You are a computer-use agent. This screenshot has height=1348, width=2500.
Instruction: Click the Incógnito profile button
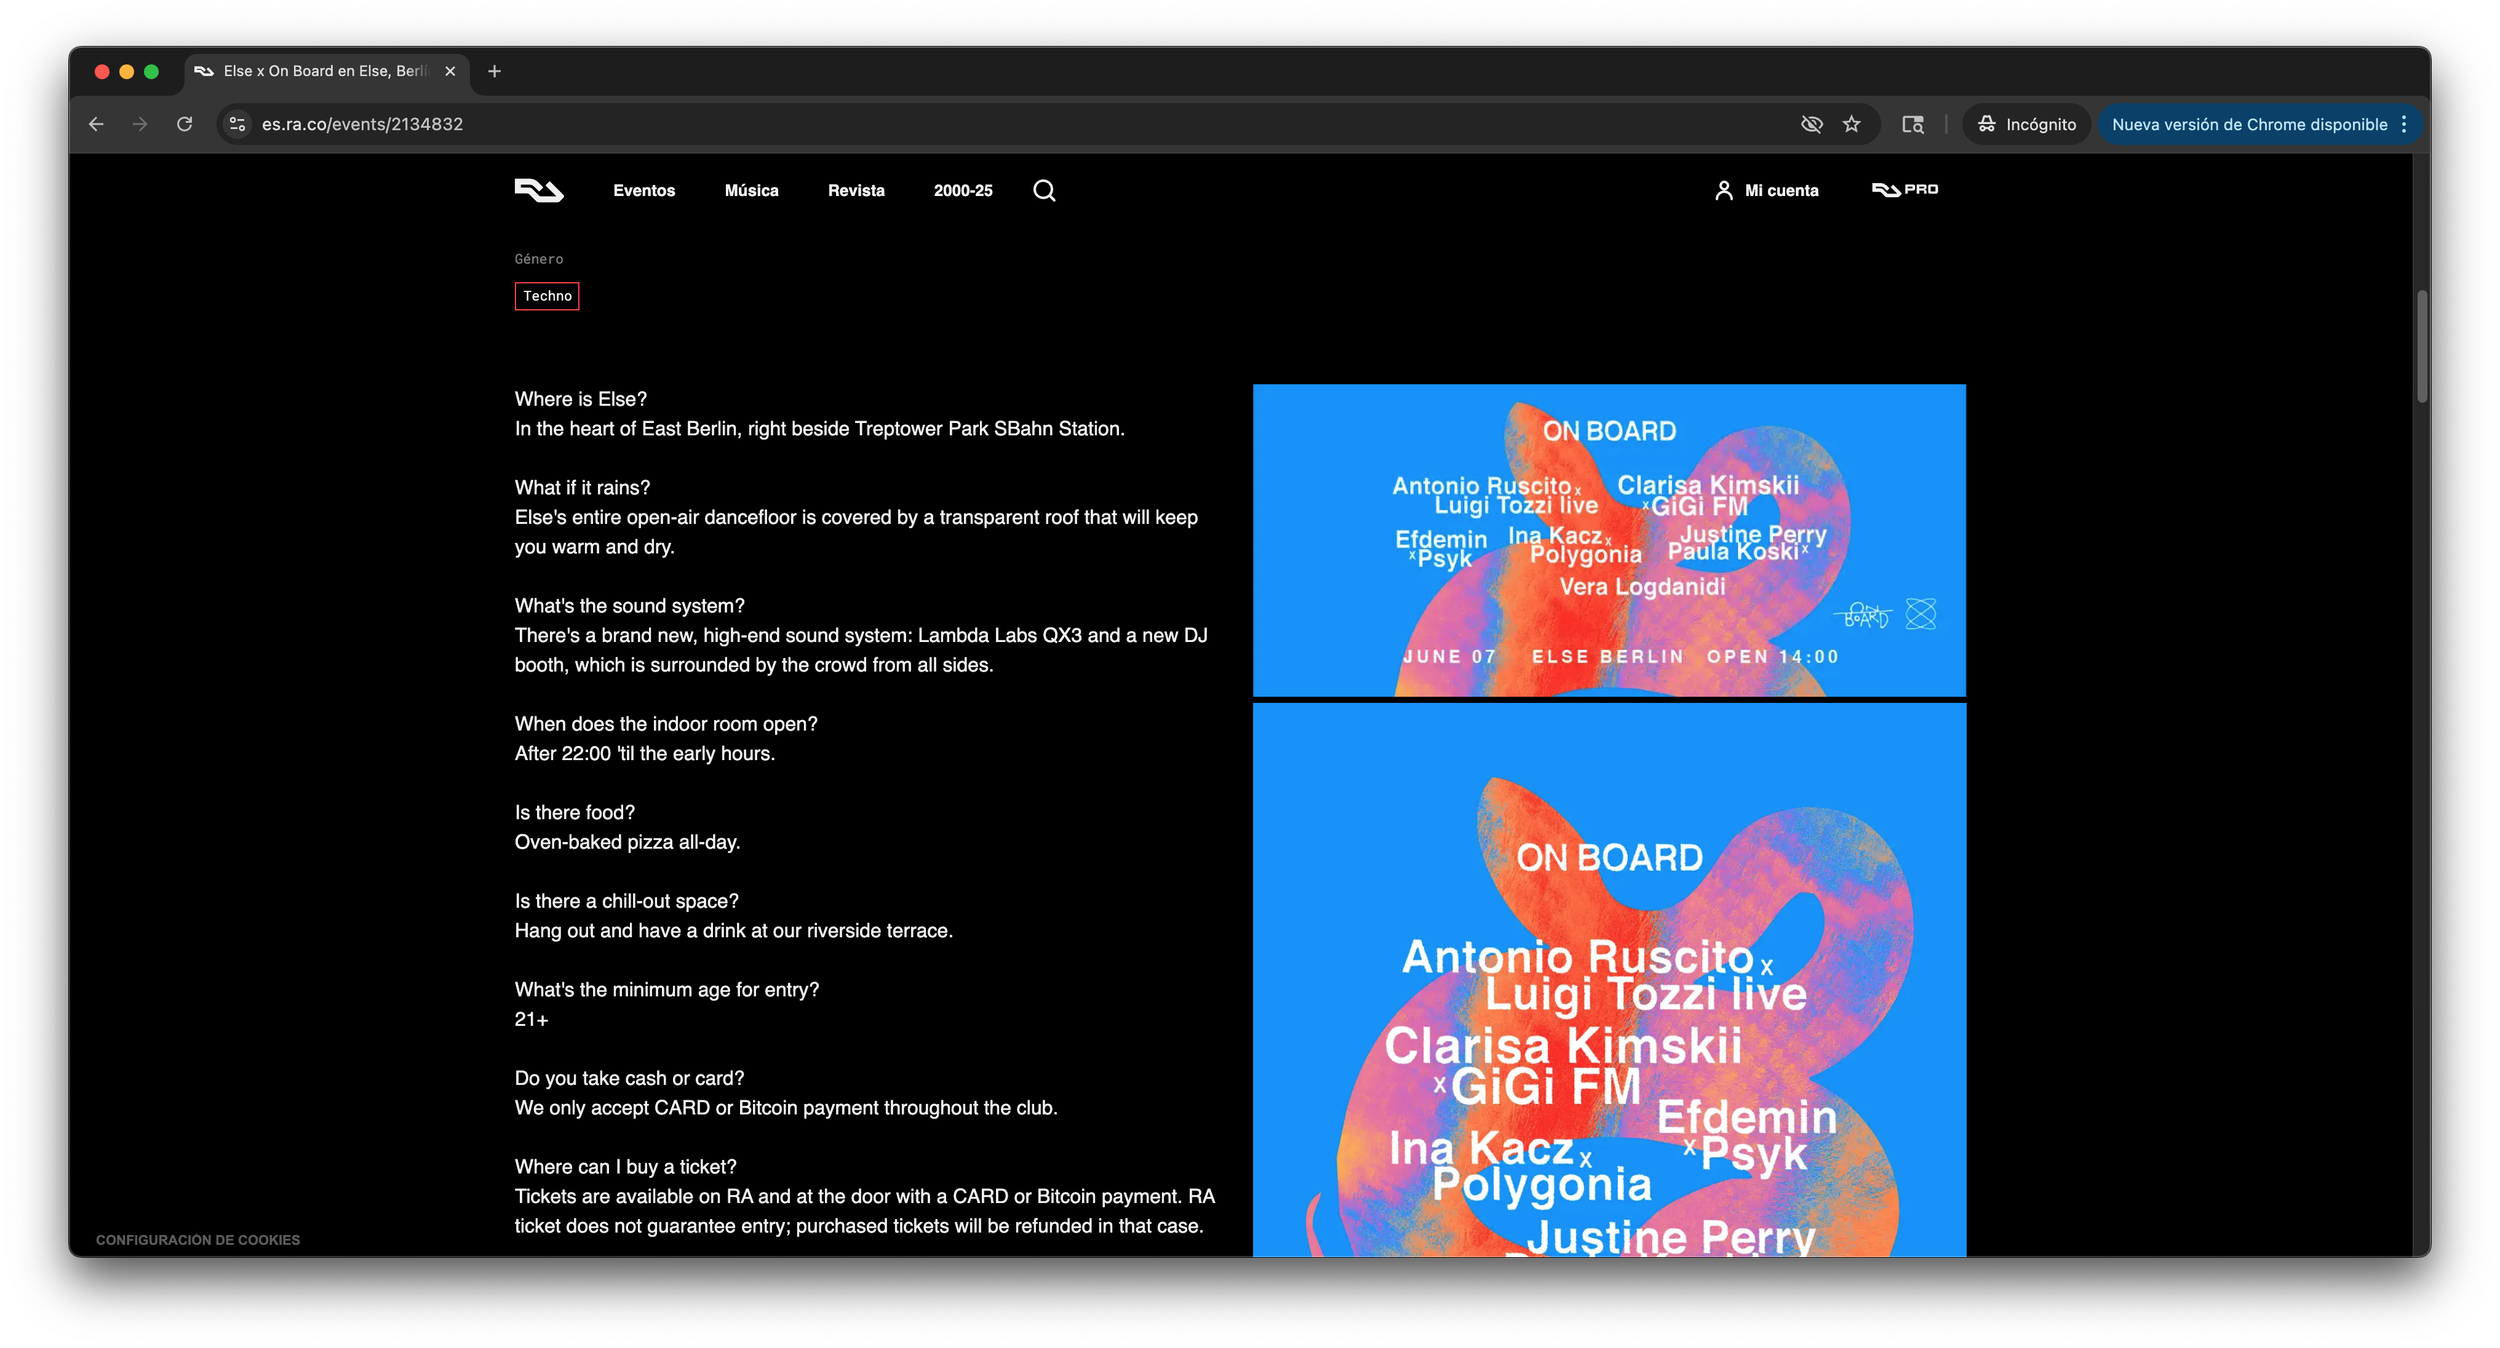[x=2027, y=124]
